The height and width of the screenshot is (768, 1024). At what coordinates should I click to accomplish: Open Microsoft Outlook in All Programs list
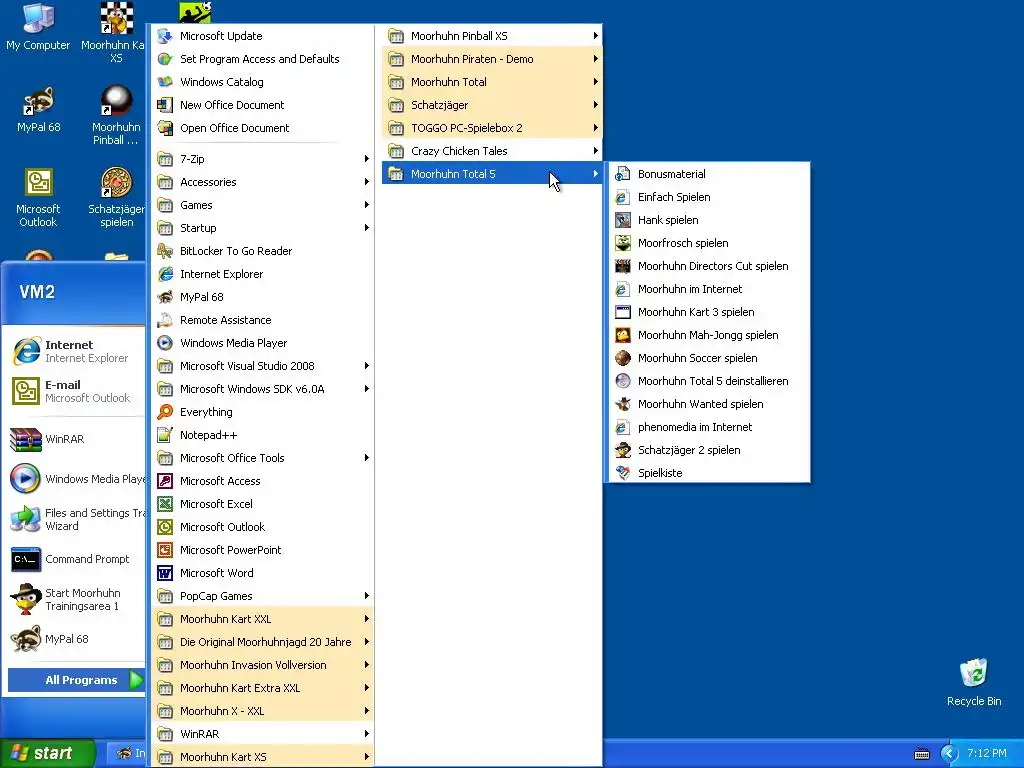(263, 526)
